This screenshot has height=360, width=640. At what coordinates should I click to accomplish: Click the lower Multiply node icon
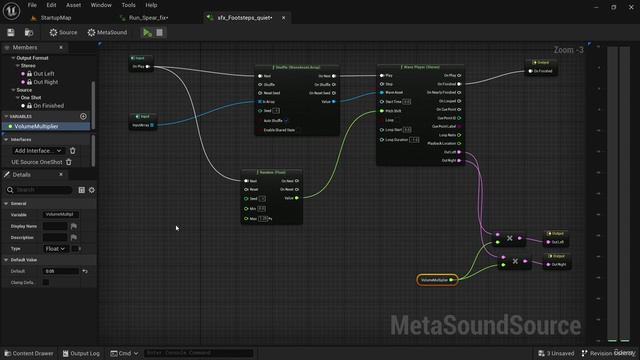tap(515, 261)
